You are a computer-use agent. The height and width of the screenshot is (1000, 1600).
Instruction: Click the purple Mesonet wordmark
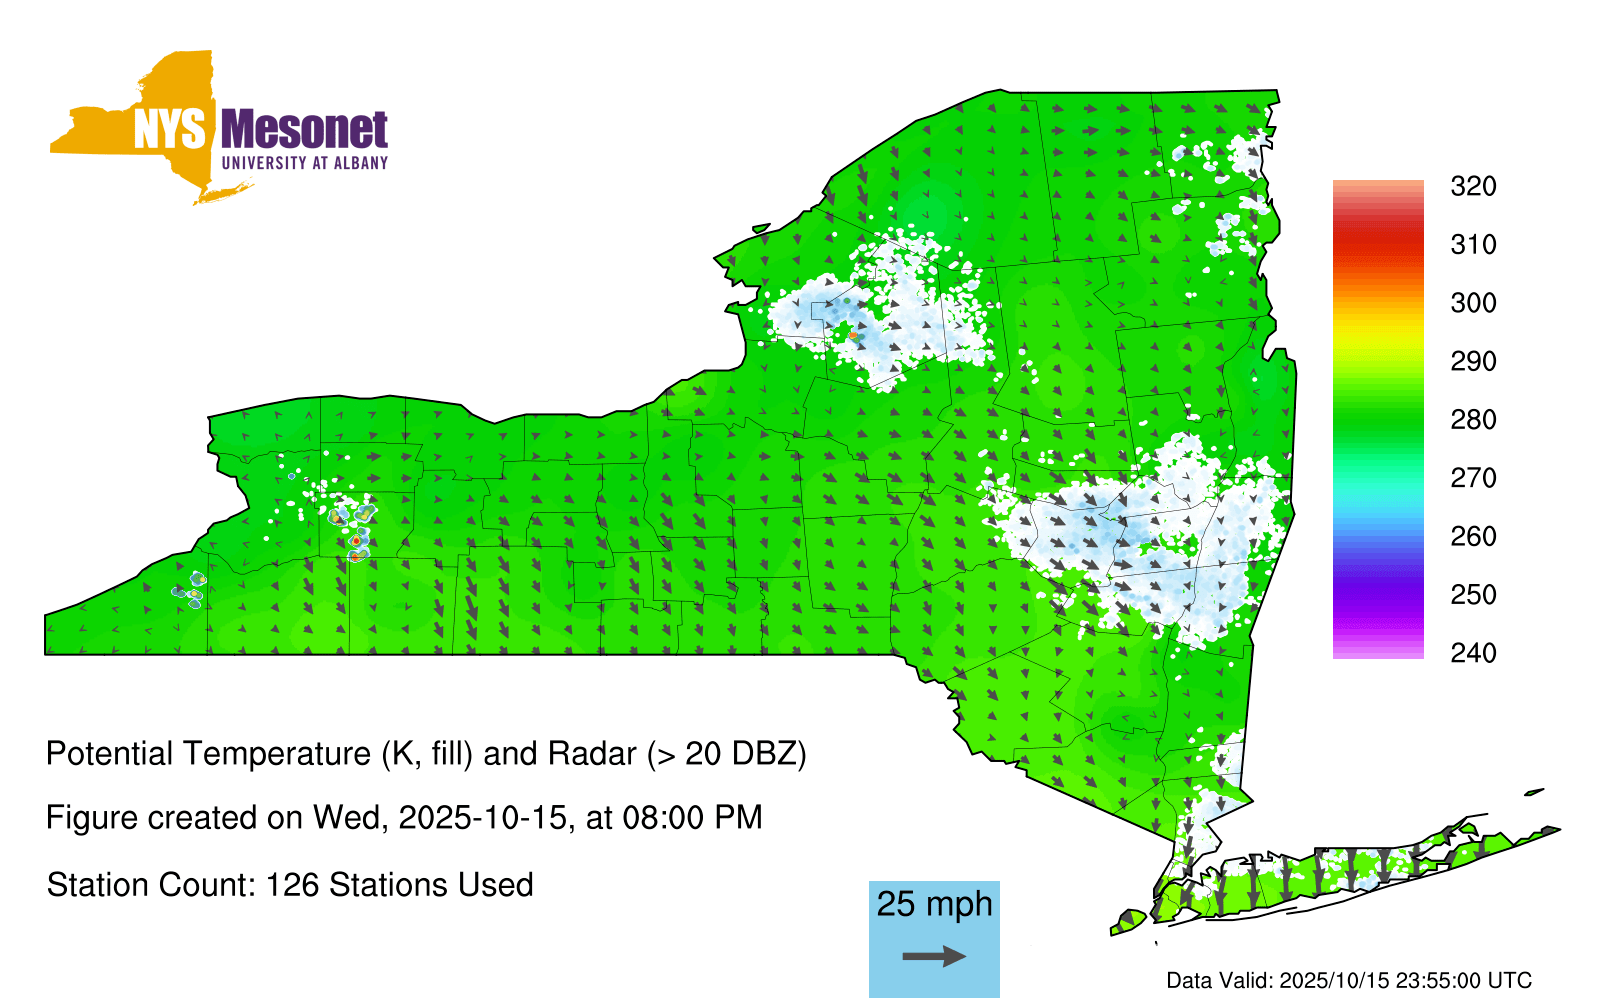(x=304, y=130)
